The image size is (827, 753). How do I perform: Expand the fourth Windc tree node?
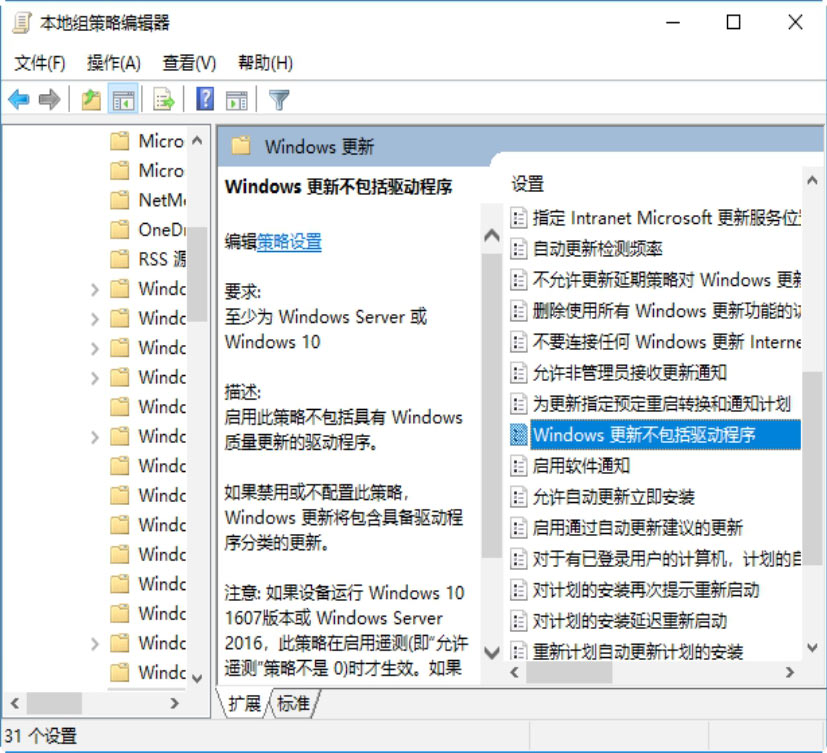94,378
